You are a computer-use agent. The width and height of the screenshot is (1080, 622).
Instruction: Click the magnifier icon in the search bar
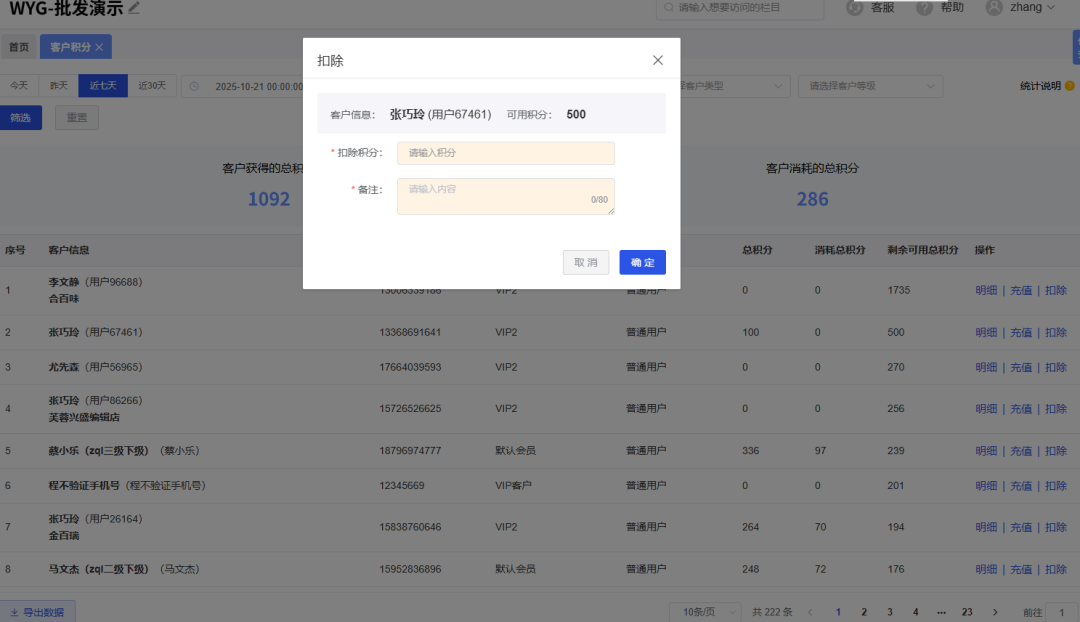tap(669, 7)
